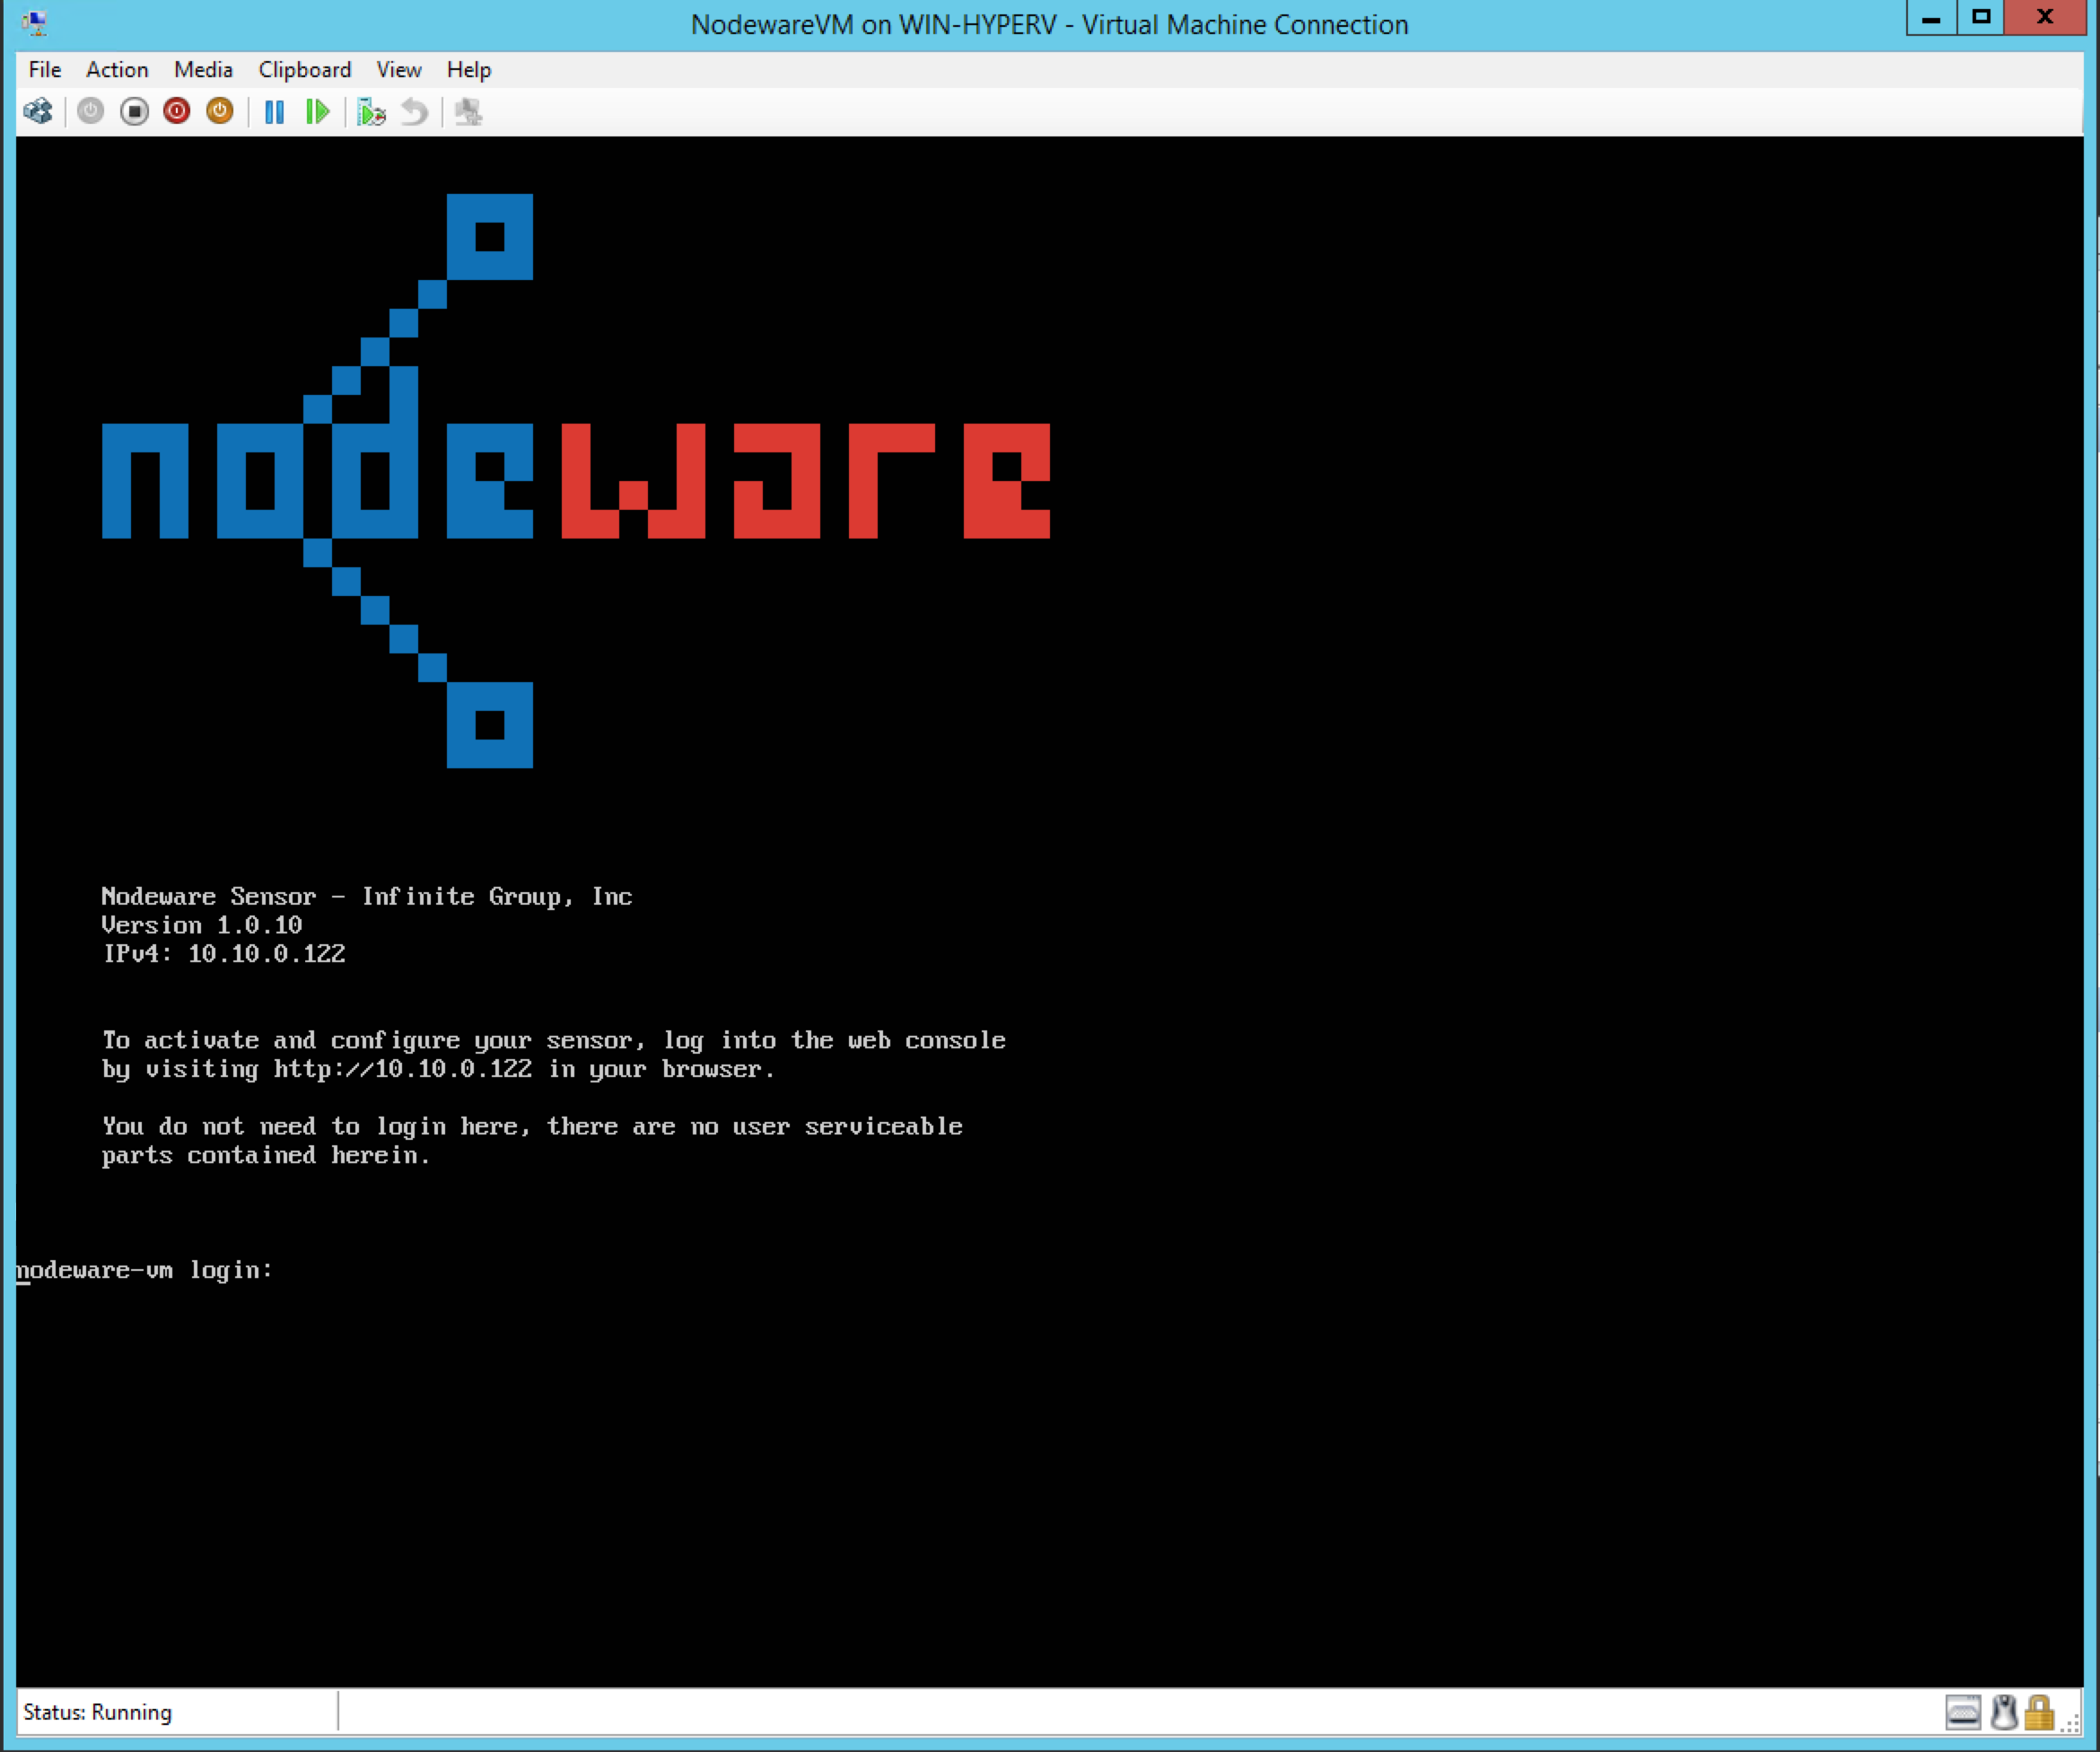
Task: Revert the VM with the undo arrow icon
Action: click(414, 111)
